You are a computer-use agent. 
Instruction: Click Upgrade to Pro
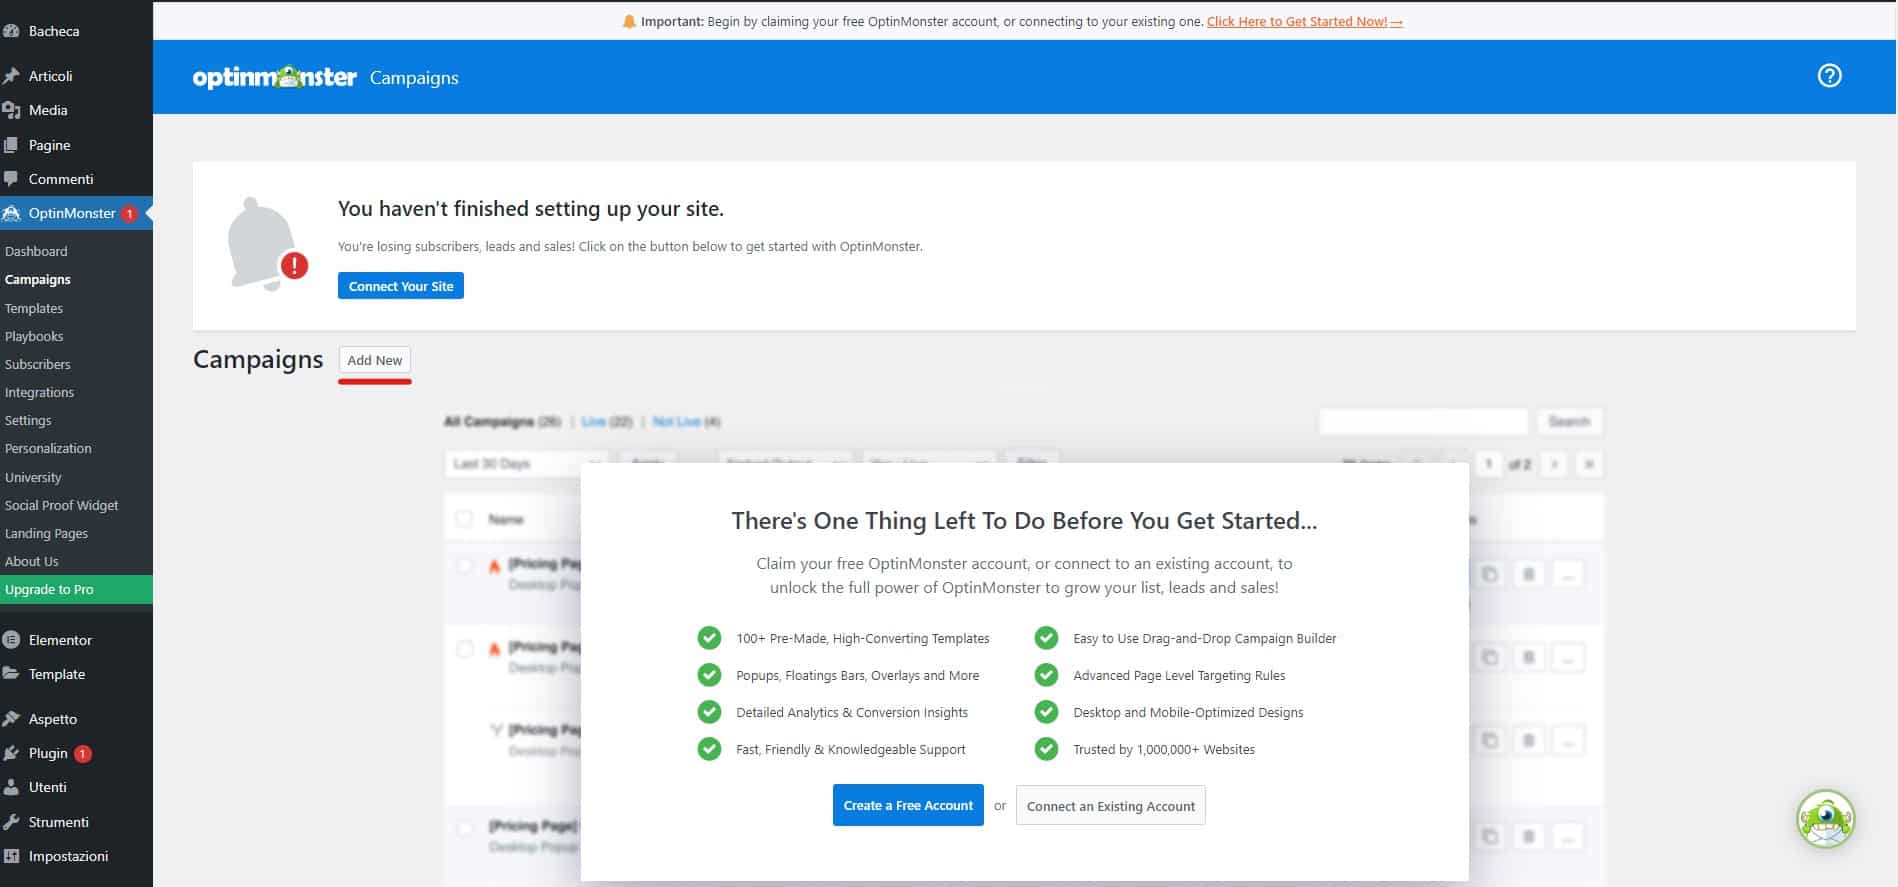[x=76, y=589]
